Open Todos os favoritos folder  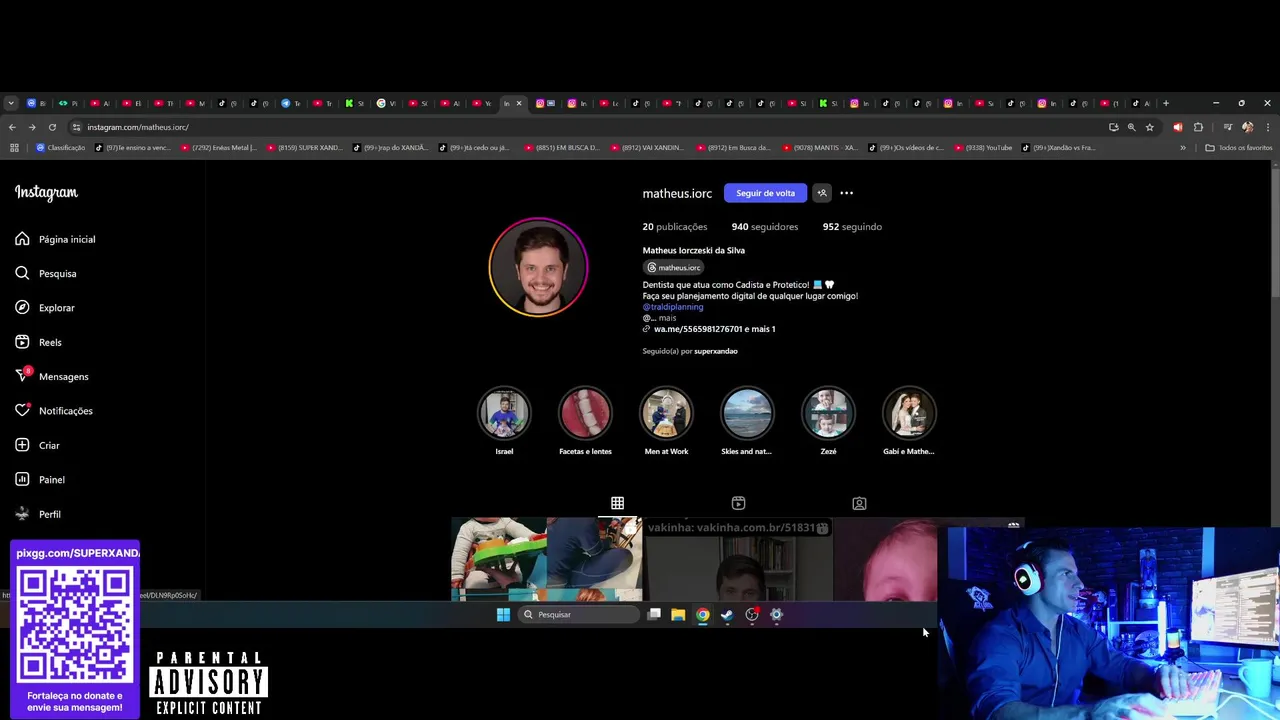point(1238,148)
